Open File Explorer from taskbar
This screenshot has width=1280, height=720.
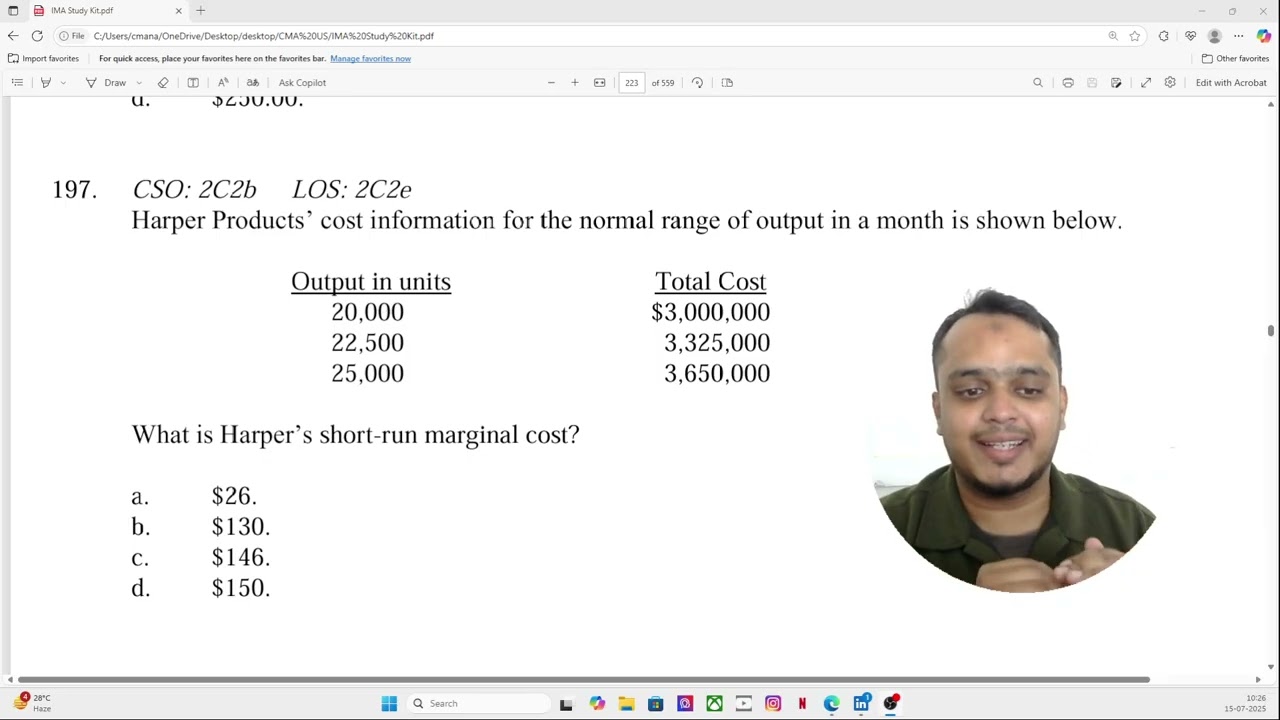[x=626, y=704]
